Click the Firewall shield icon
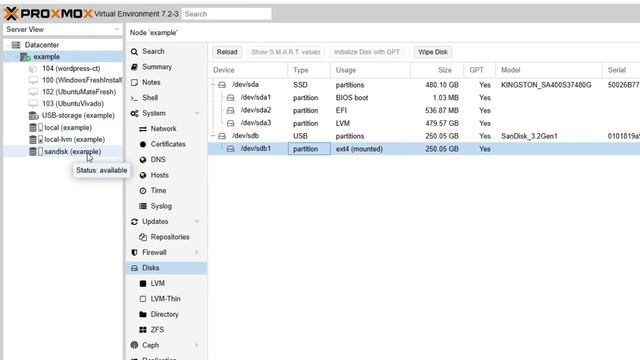Viewport: 640px width, 360px height. (x=134, y=253)
